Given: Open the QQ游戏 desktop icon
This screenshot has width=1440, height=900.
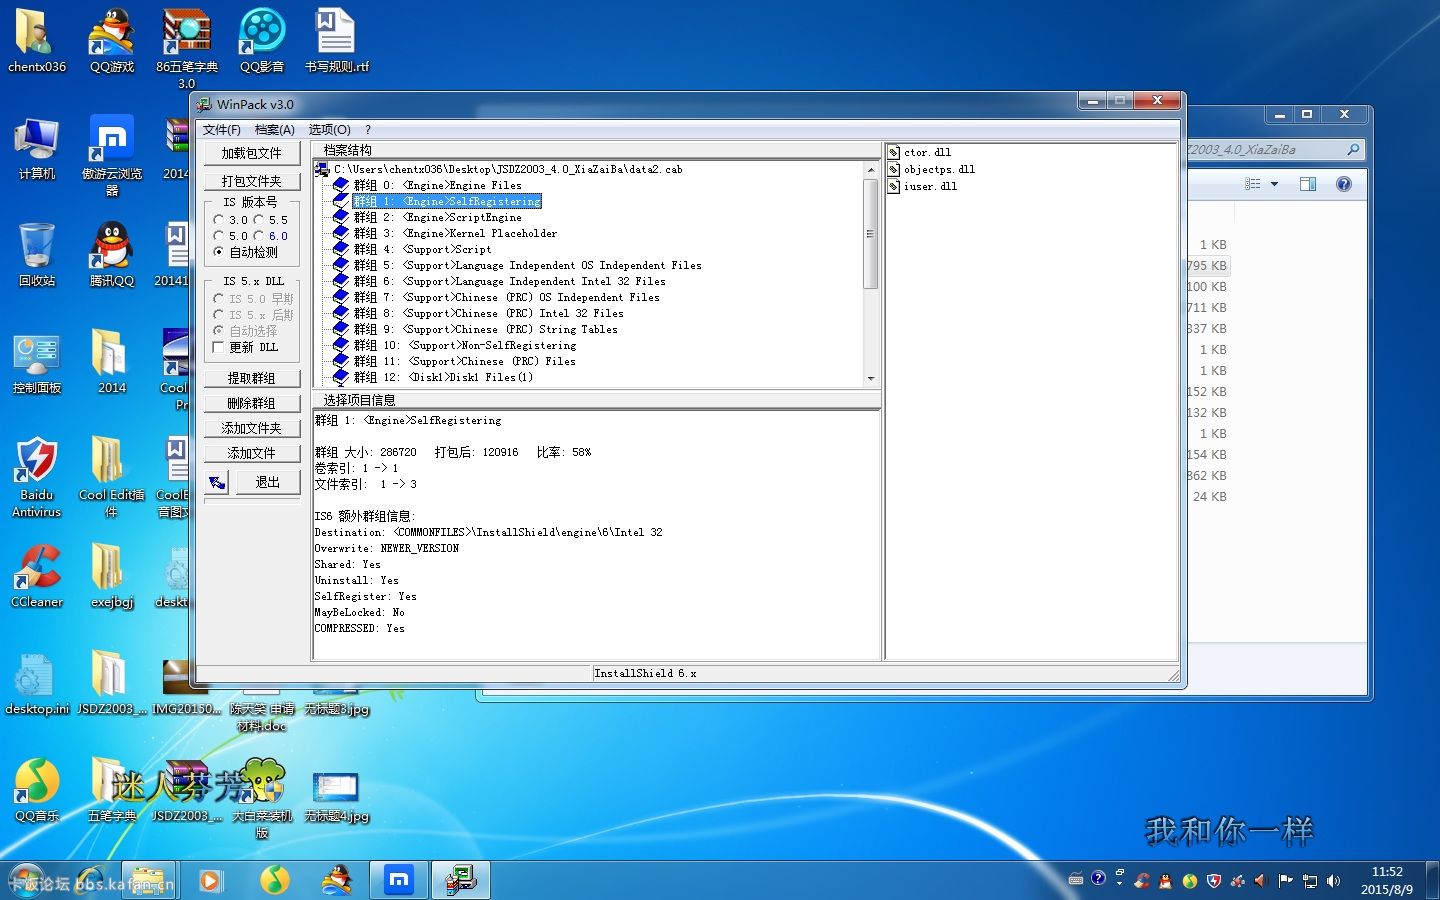Looking at the screenshot, I should click(x=112, y=41).
